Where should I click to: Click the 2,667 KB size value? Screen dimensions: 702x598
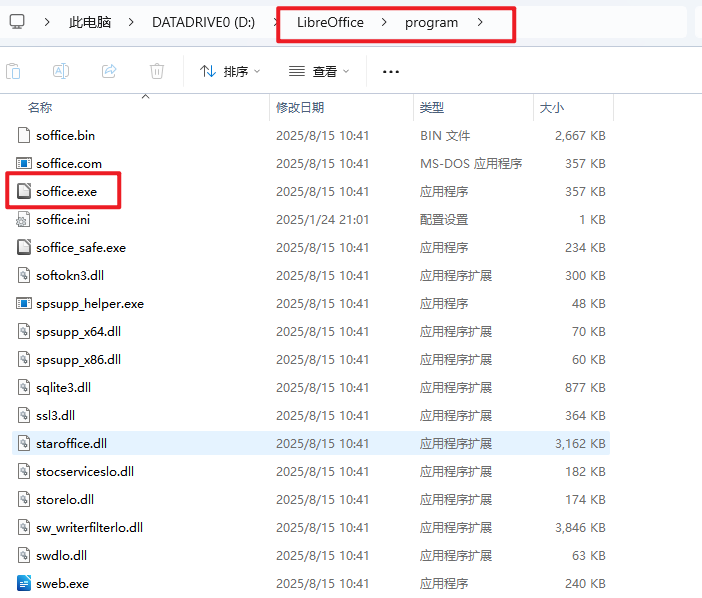[x=580, y=136]
